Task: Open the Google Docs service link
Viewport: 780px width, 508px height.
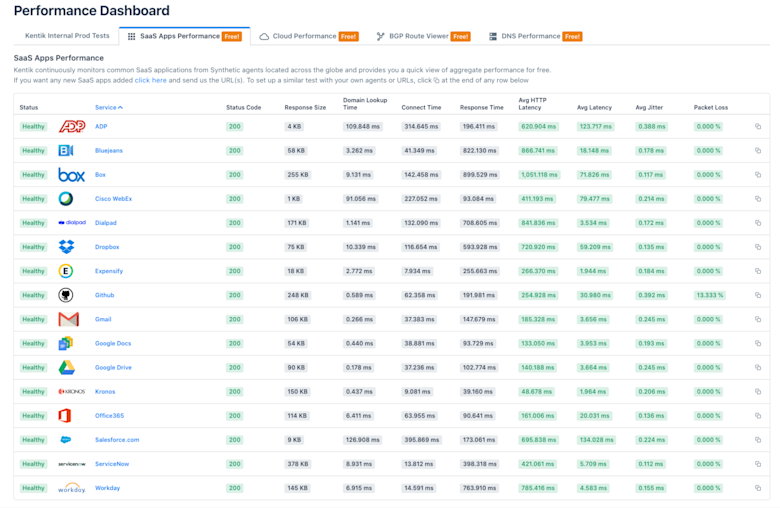Action: (113, 343)
